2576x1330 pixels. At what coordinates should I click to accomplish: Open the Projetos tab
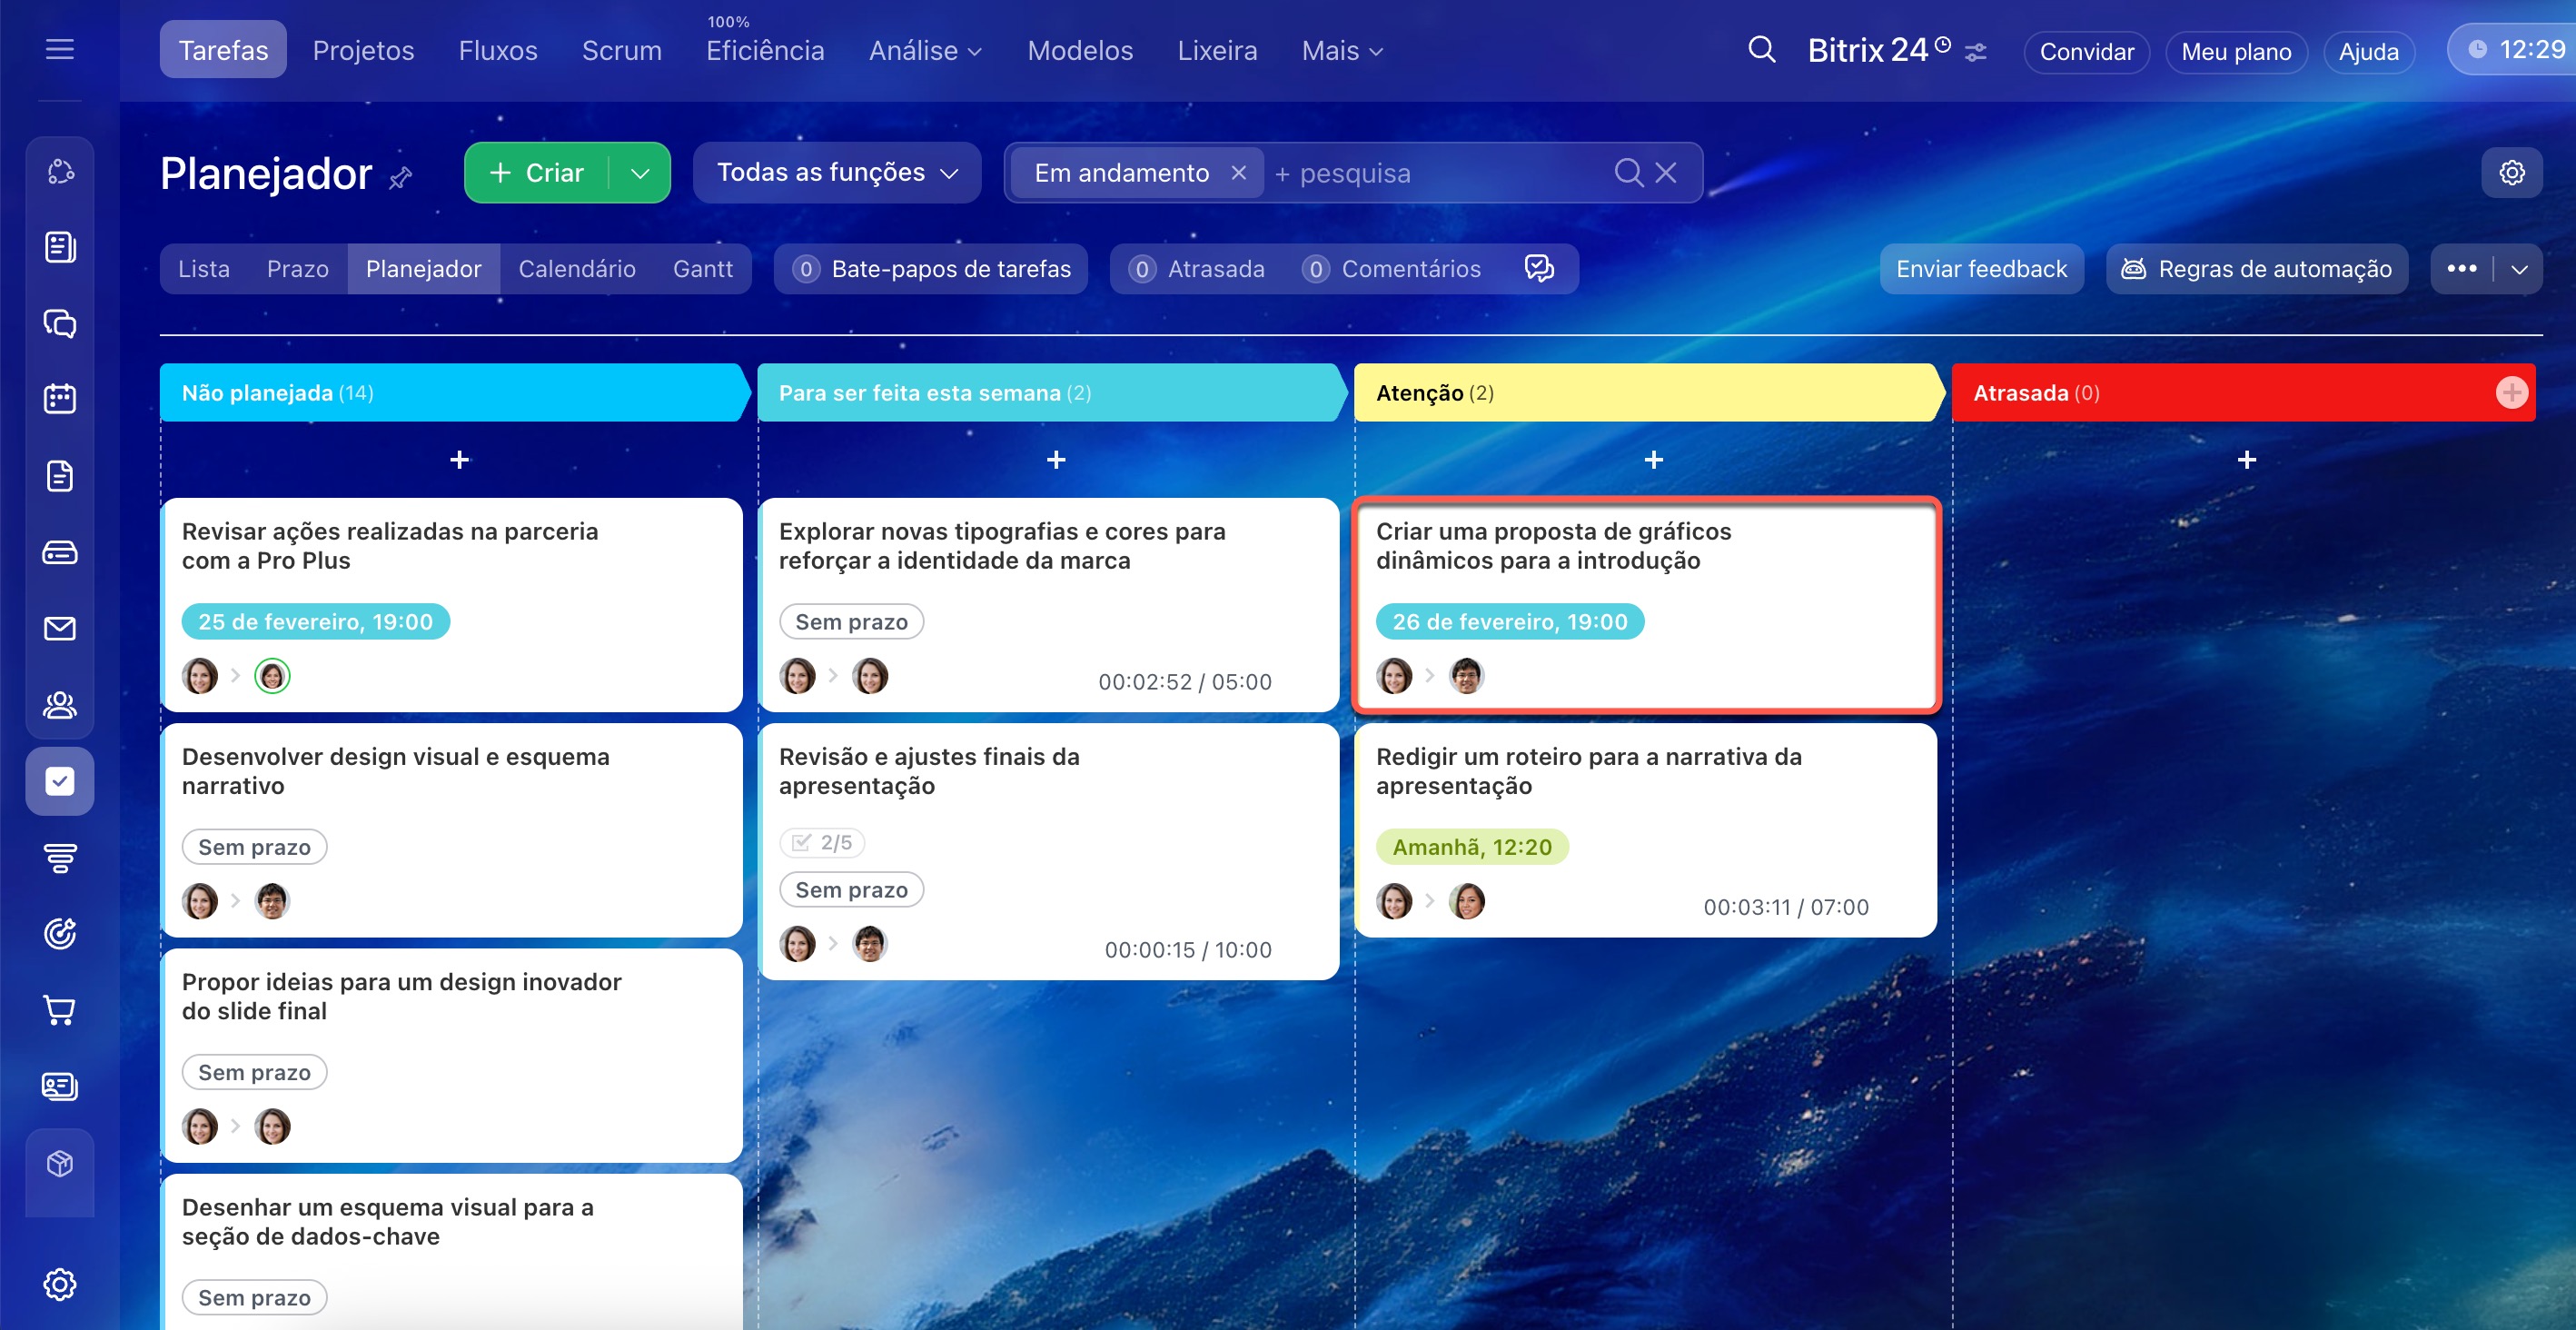coord(363,50)
